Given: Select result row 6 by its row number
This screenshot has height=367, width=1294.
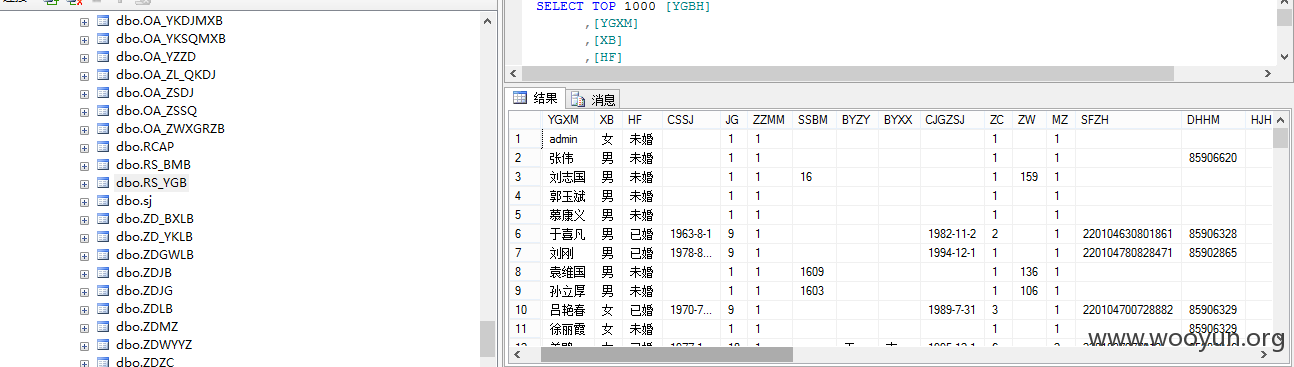Looking at the screenshot, I should pyautogui.click(x=525, y=234).
